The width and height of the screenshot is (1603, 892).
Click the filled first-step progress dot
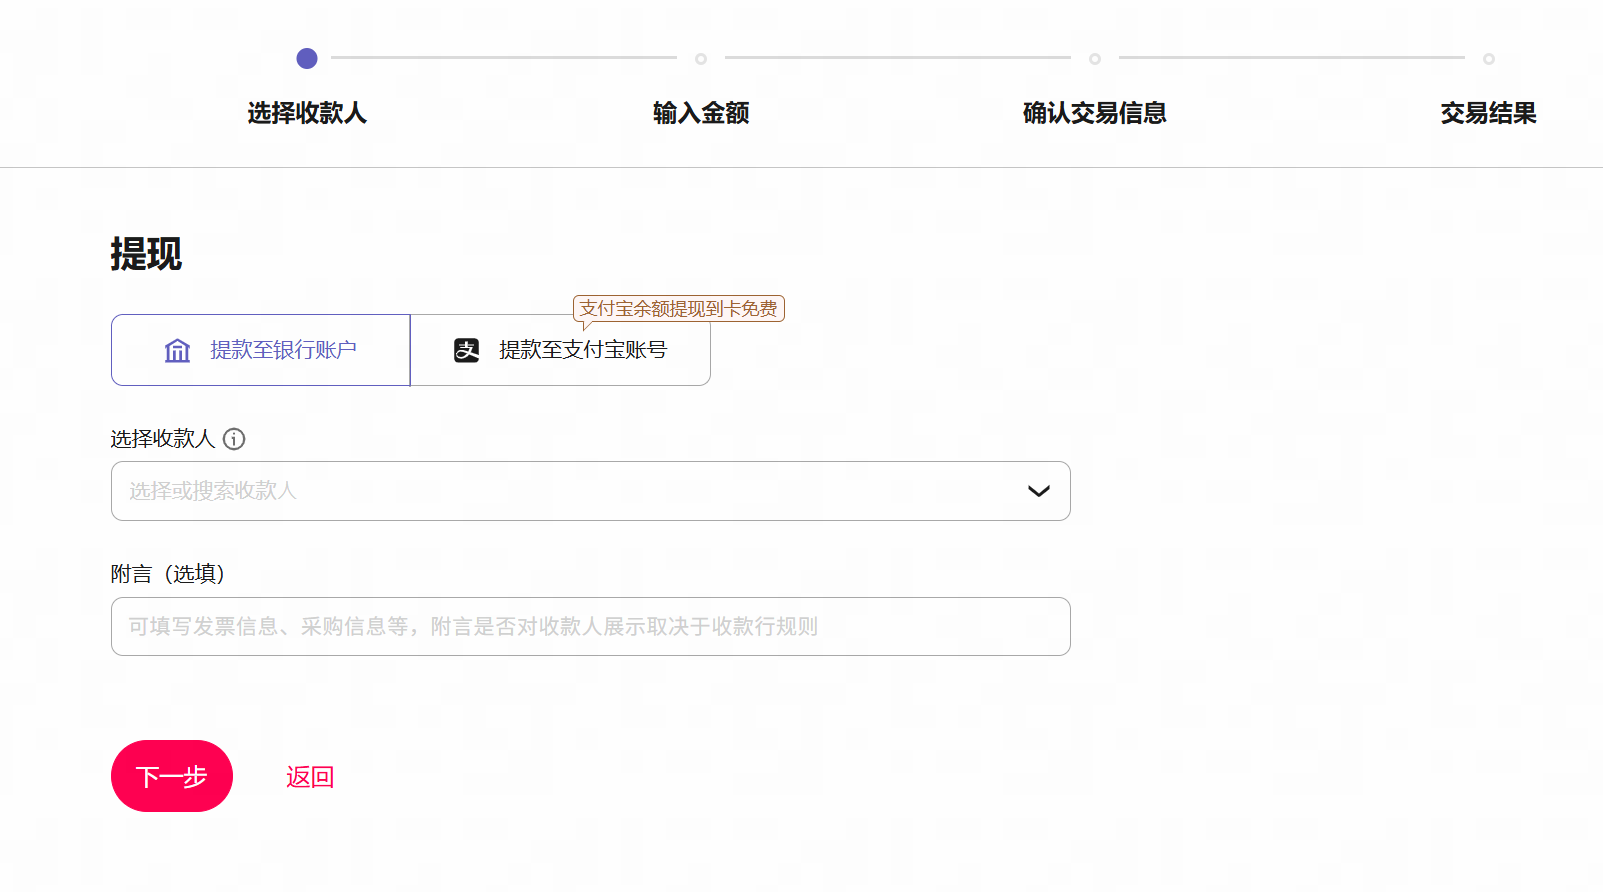(x=307, y=59)
